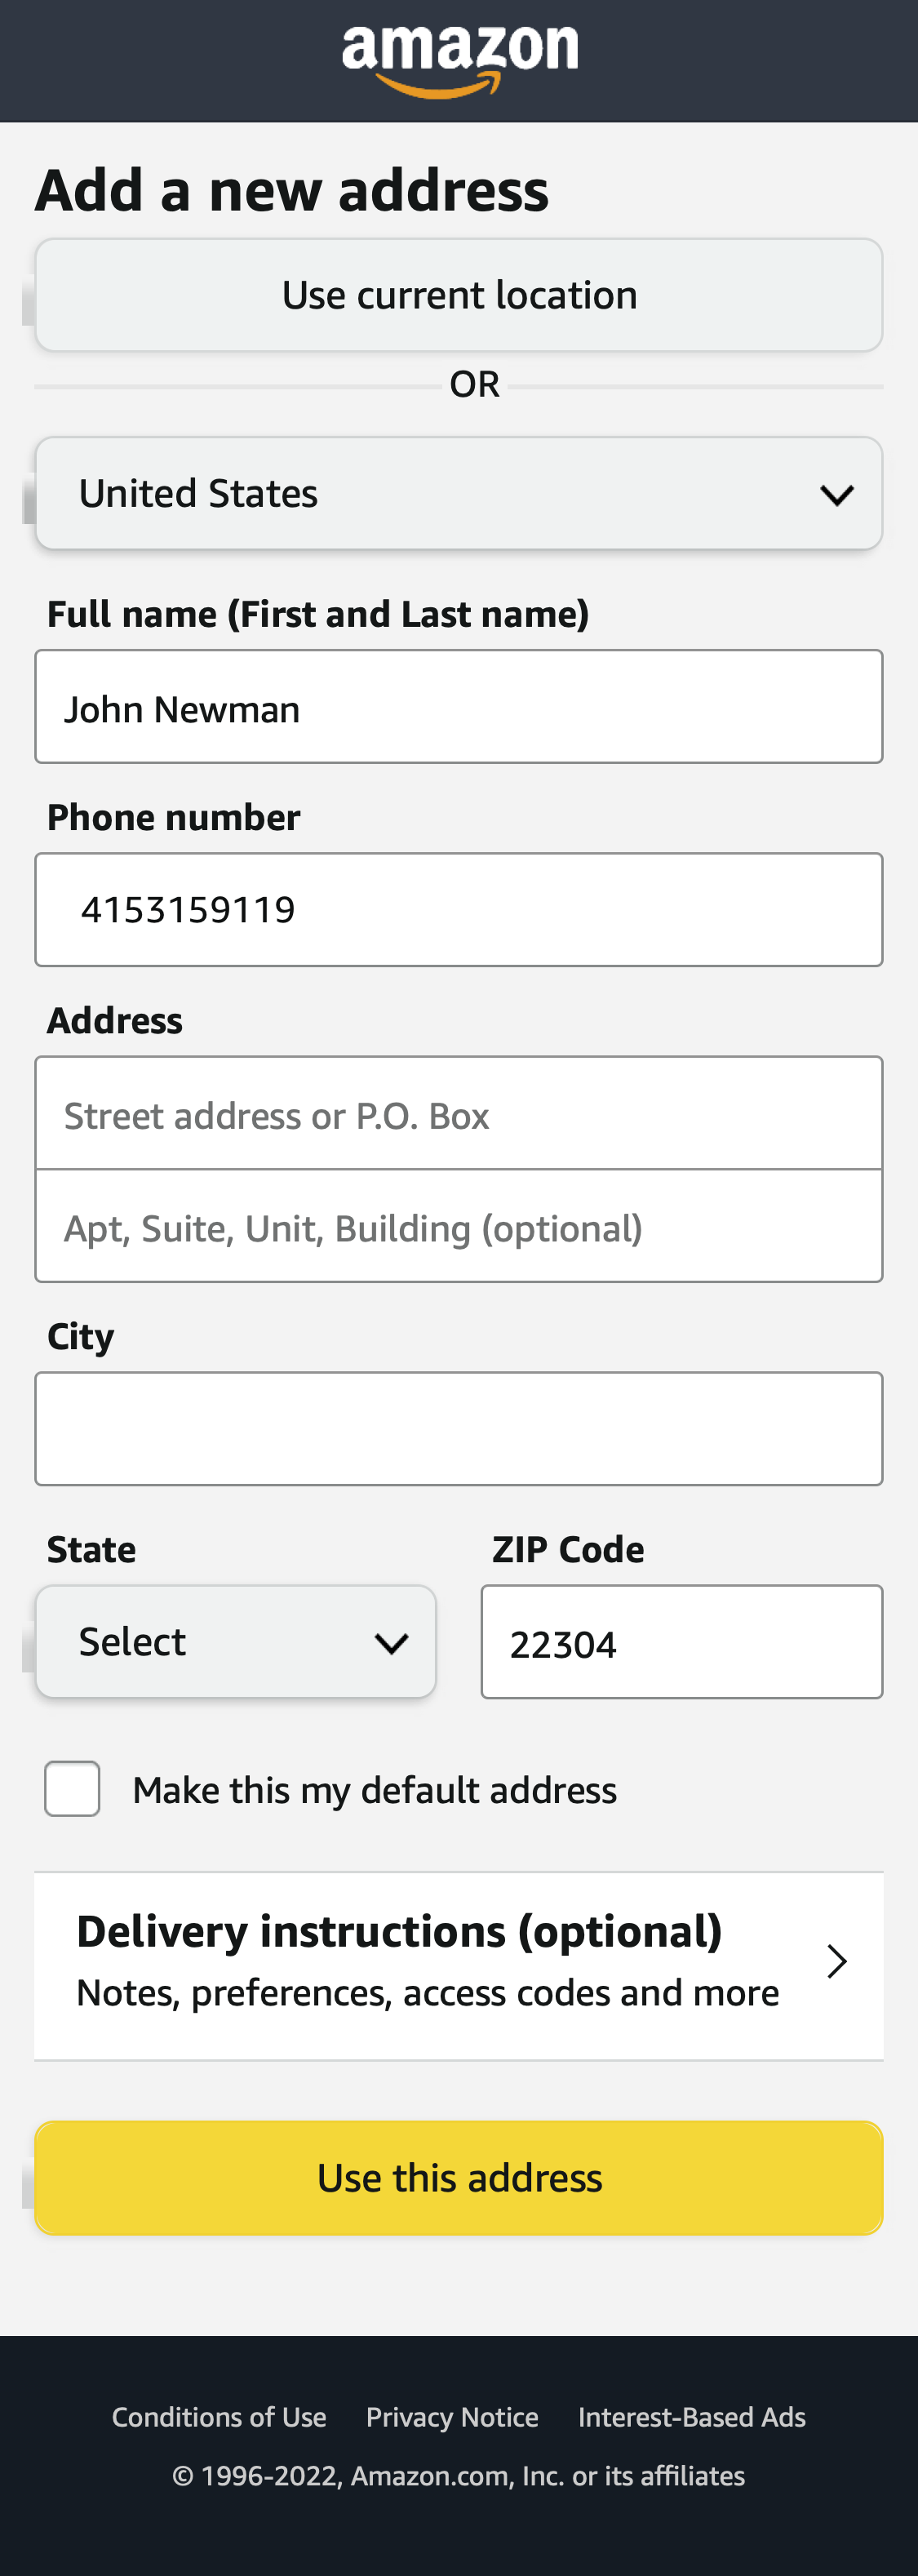Check 'Make this my default address'
This screenshot has height=2576, width=918.
pos(71,1788)
